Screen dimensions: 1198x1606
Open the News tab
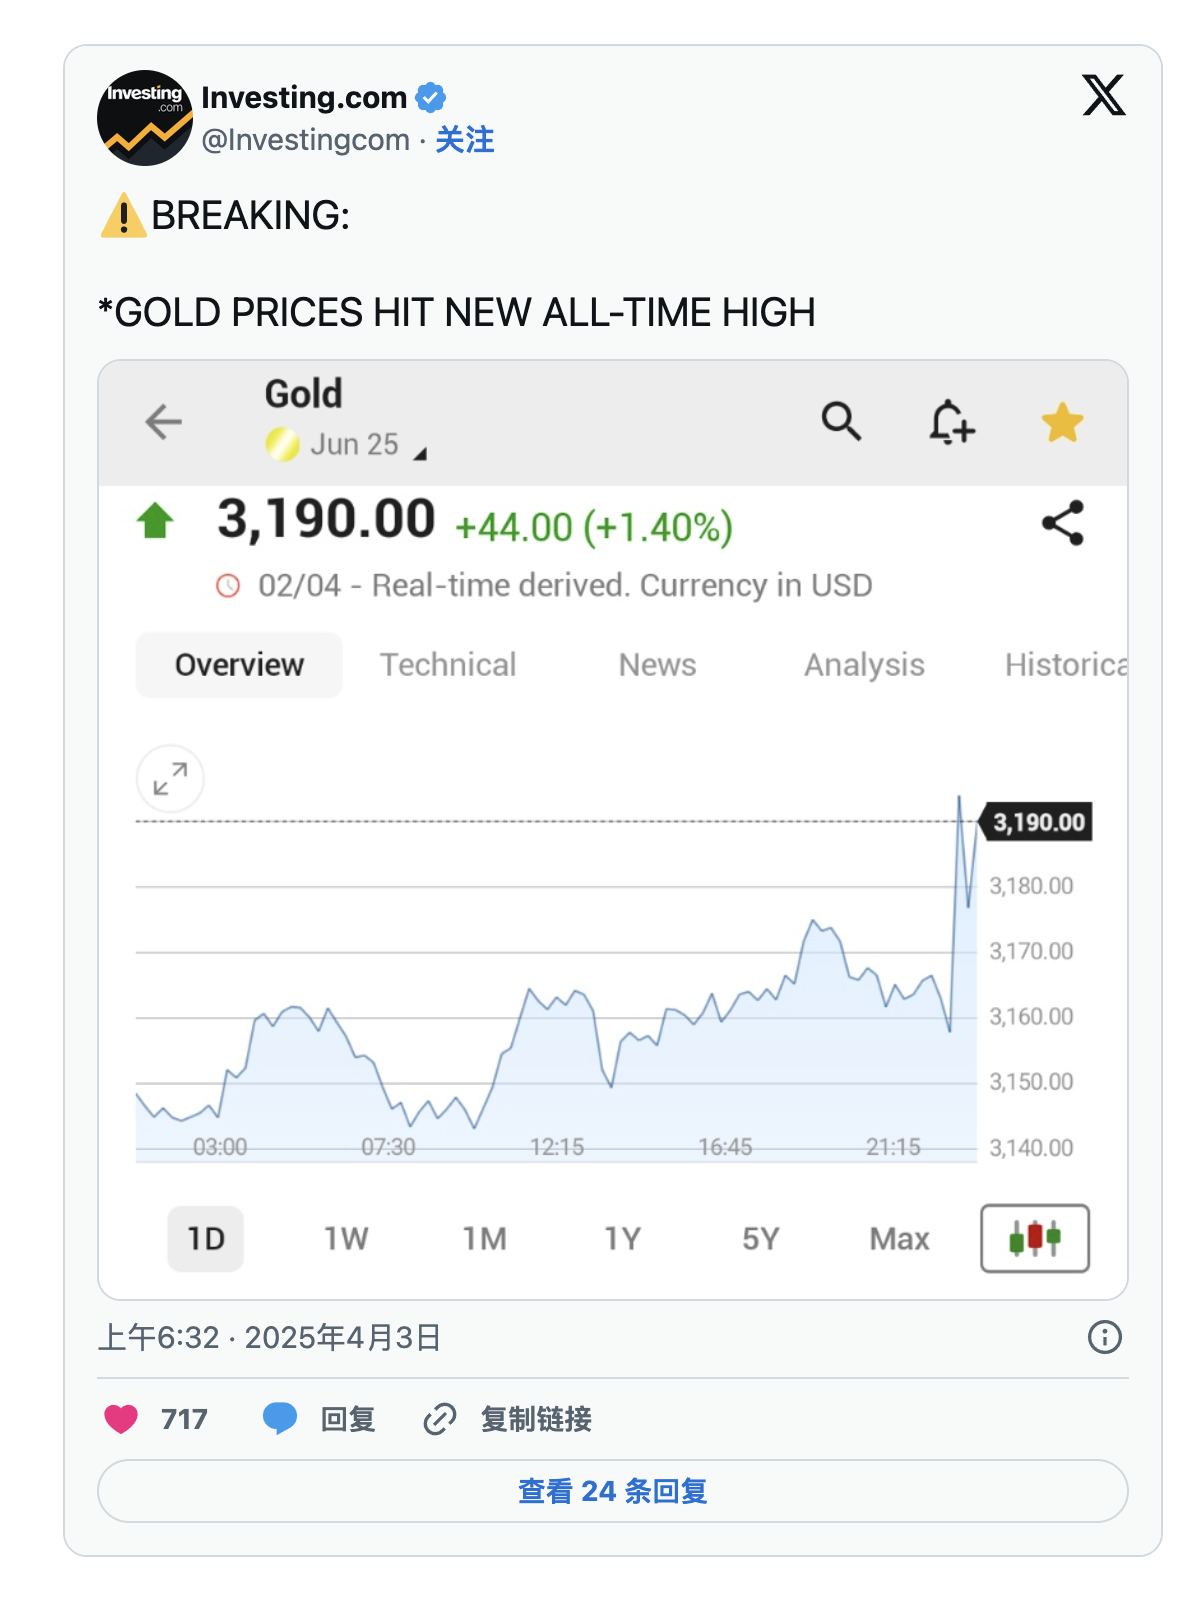point(657,665)
